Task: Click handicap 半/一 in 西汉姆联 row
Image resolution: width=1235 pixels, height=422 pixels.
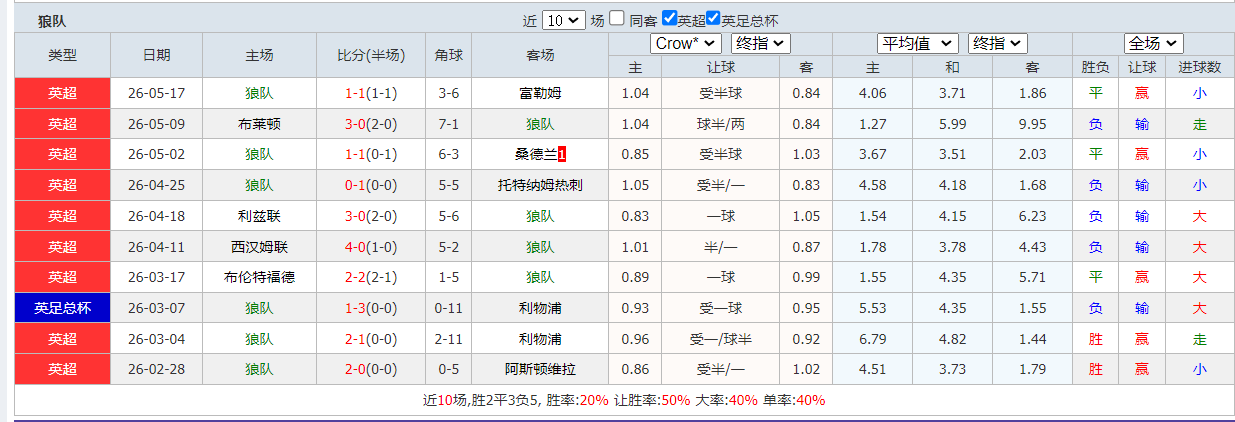Action: click(721, 247)
